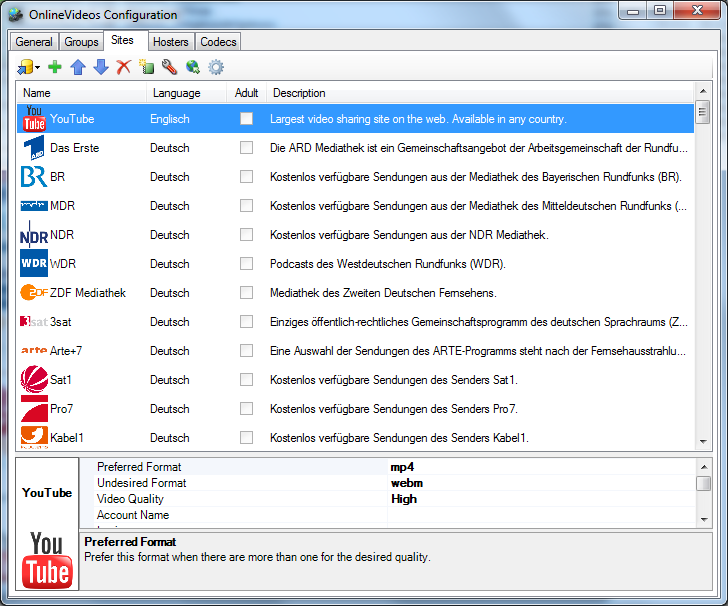This screenshot has height=606, width=728.
Task: Open the import database dropdown arrow
Action: (38, 68)
